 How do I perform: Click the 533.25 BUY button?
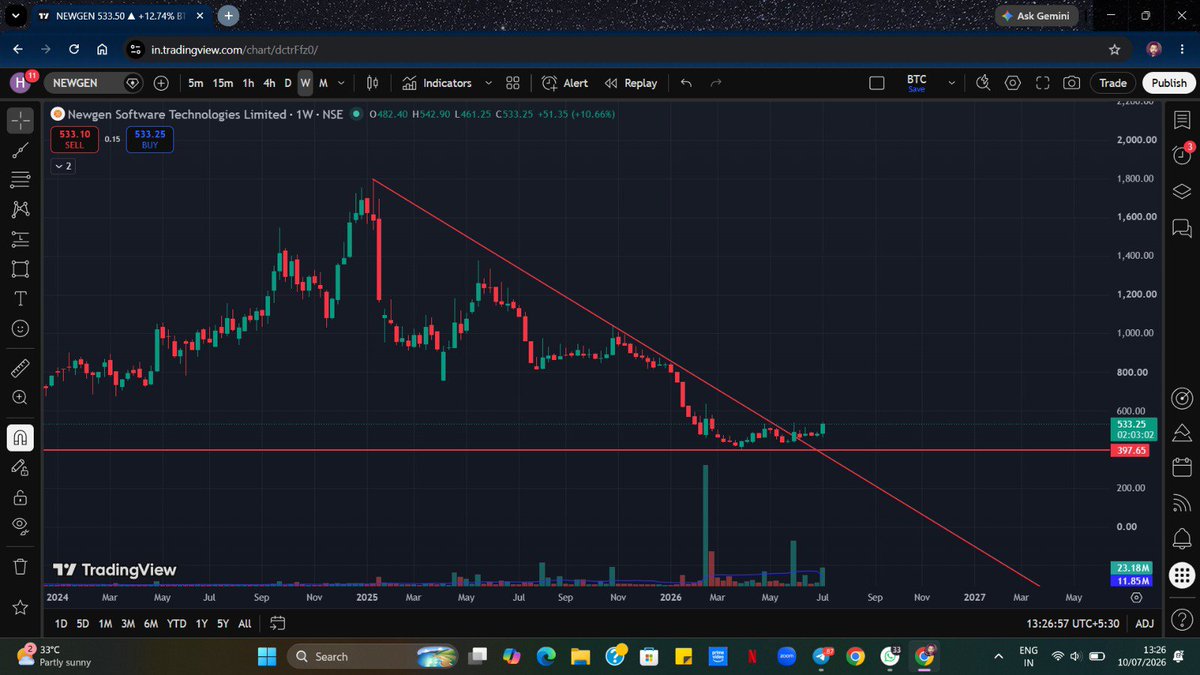(x=150, y=139)
